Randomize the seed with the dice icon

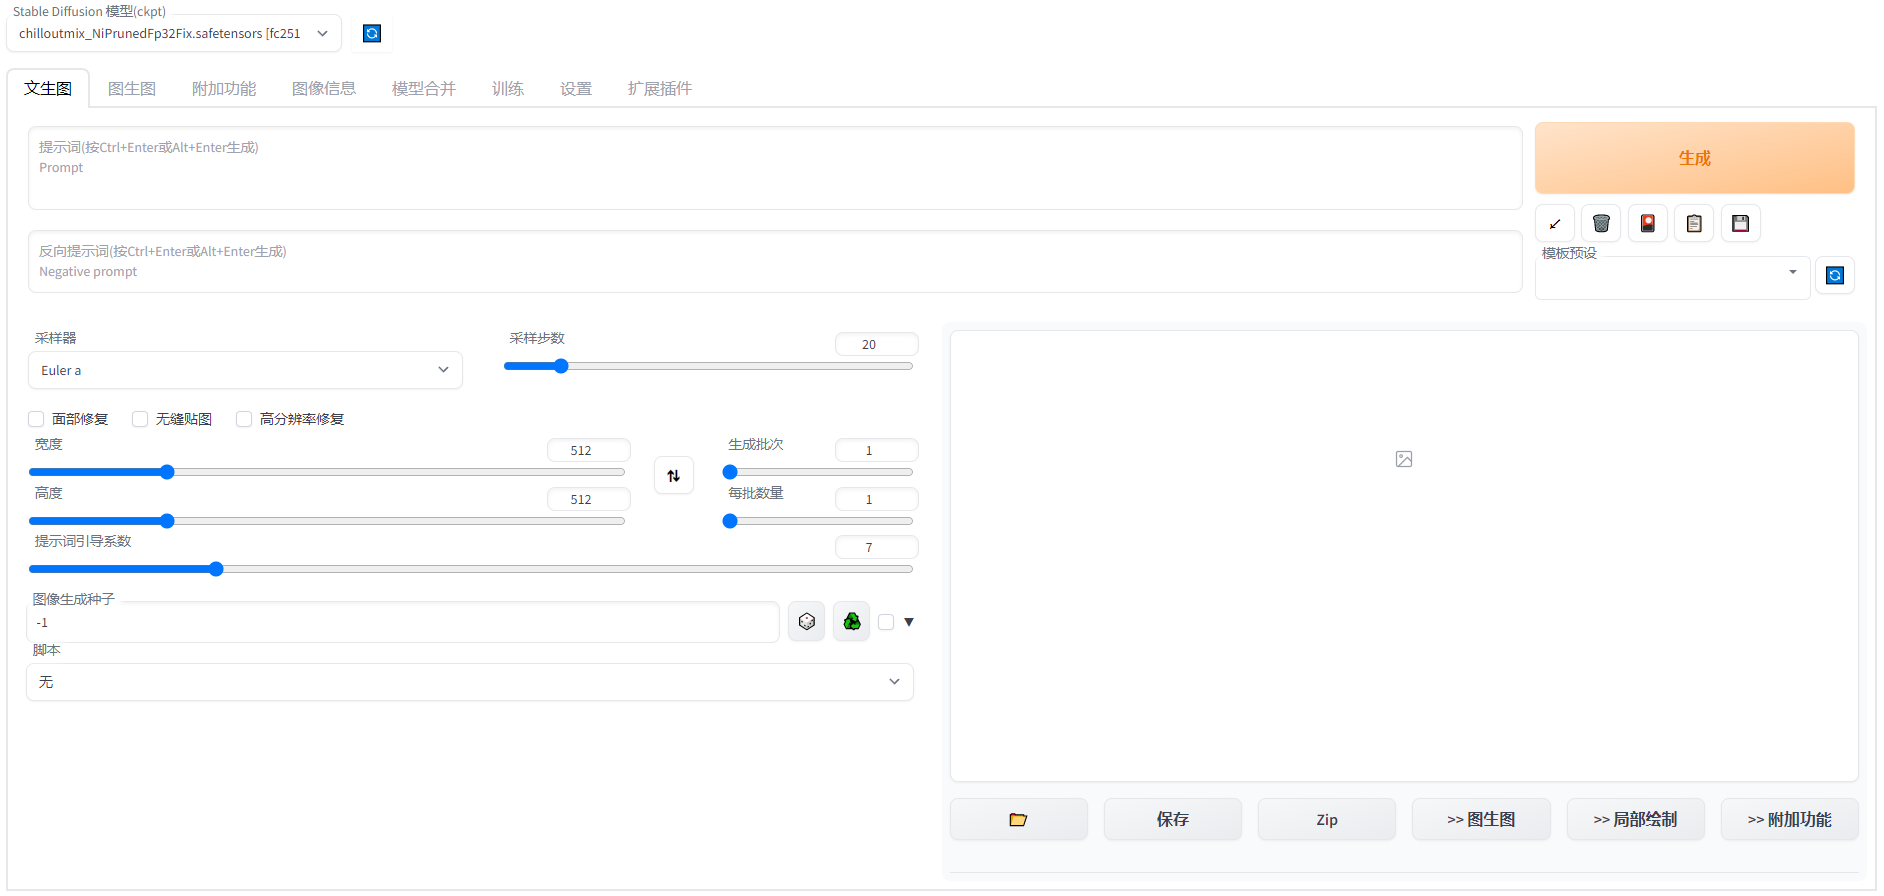click(807, 622)
